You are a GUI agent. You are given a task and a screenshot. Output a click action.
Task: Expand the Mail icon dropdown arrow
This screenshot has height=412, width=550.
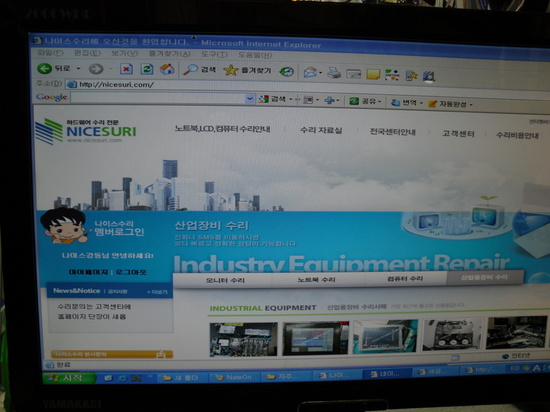(320, 73)
